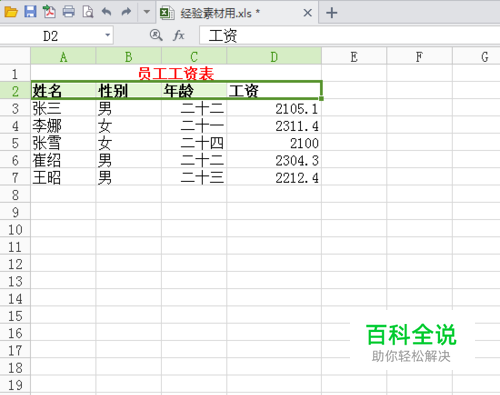The image size is (500, 395).
Task: Select salary cell 2212.4
Action: point(274,177)
